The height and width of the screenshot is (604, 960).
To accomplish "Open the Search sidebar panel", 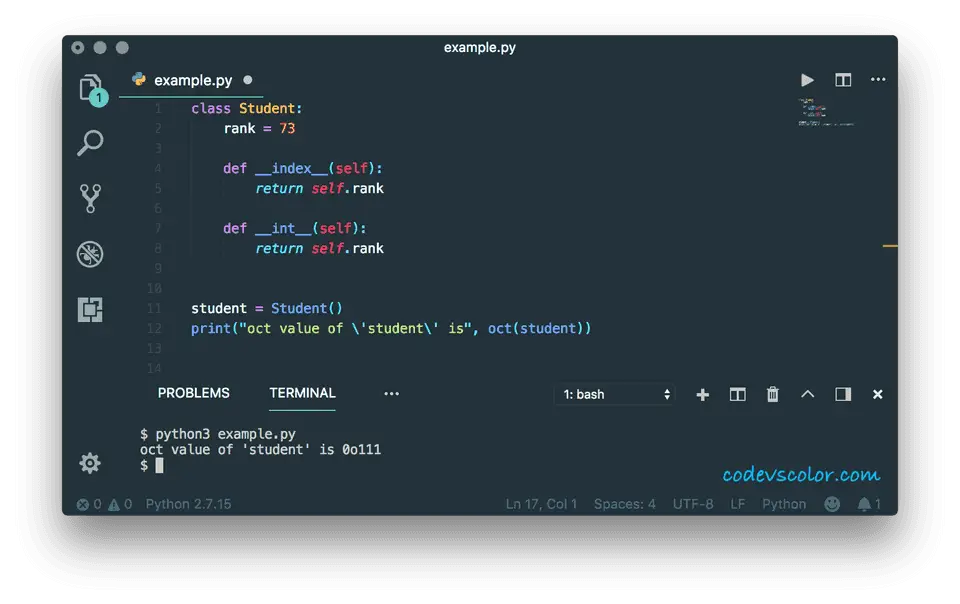I will coord(91,143).
